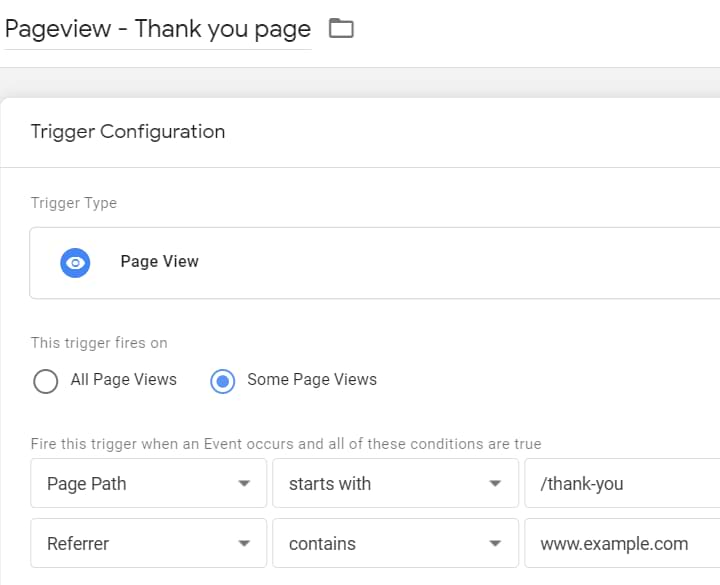Click the blue Page View eye icon
This screenshot has width=720, height=585.
click(x=75, y=263)
